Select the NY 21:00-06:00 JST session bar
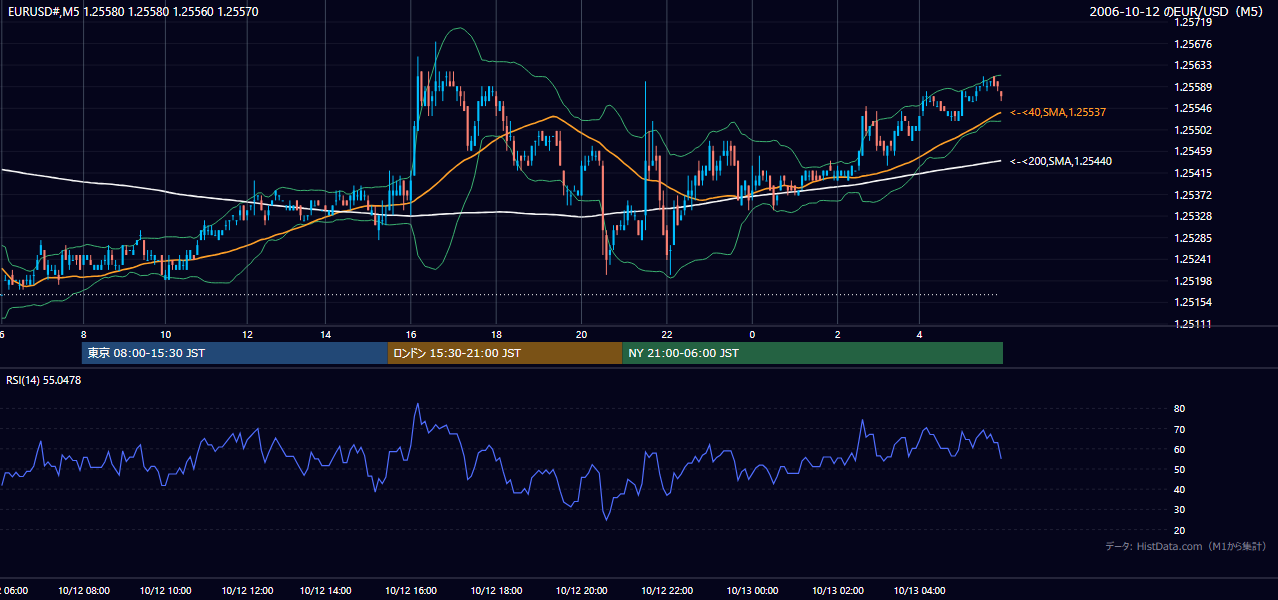This screenshot has height=600, width=1278. coord(812,353)
